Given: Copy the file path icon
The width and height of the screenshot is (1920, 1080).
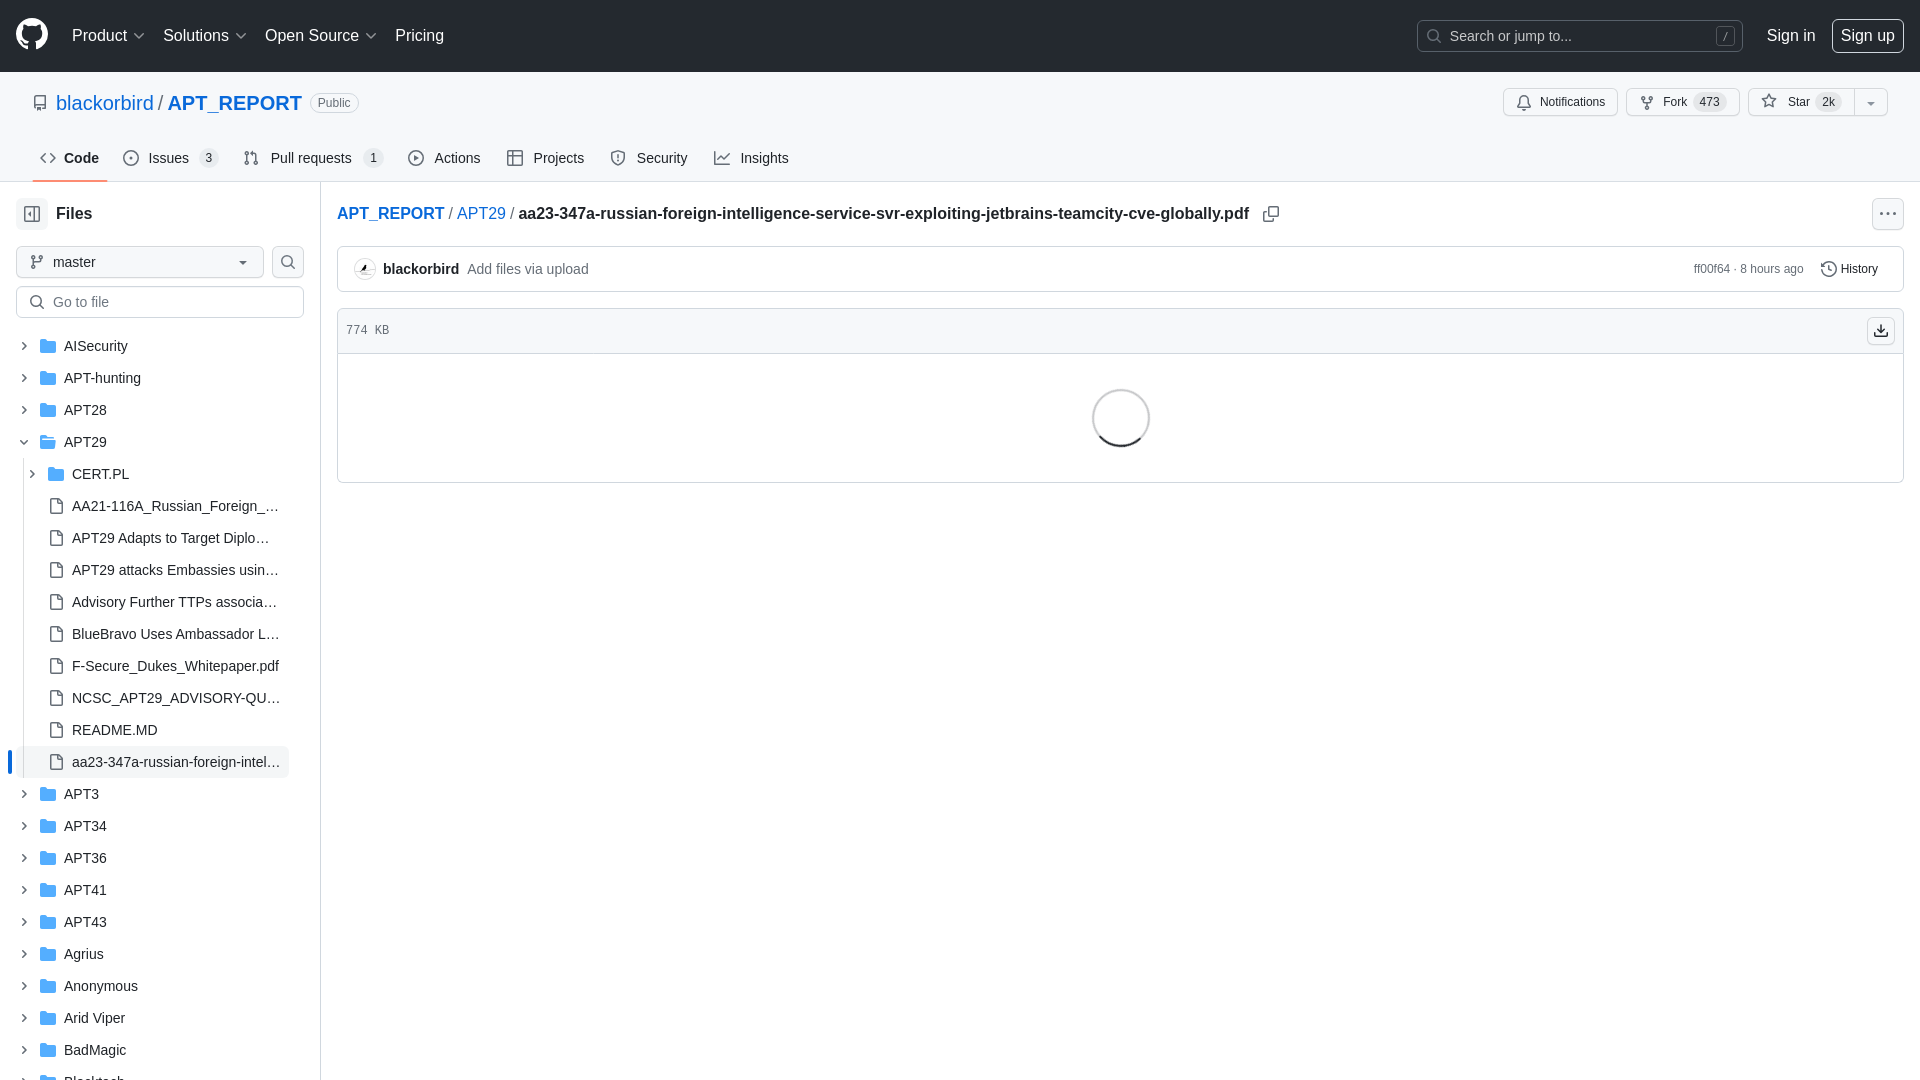Looking at the screenshot, I should (x=1271, y=214).
